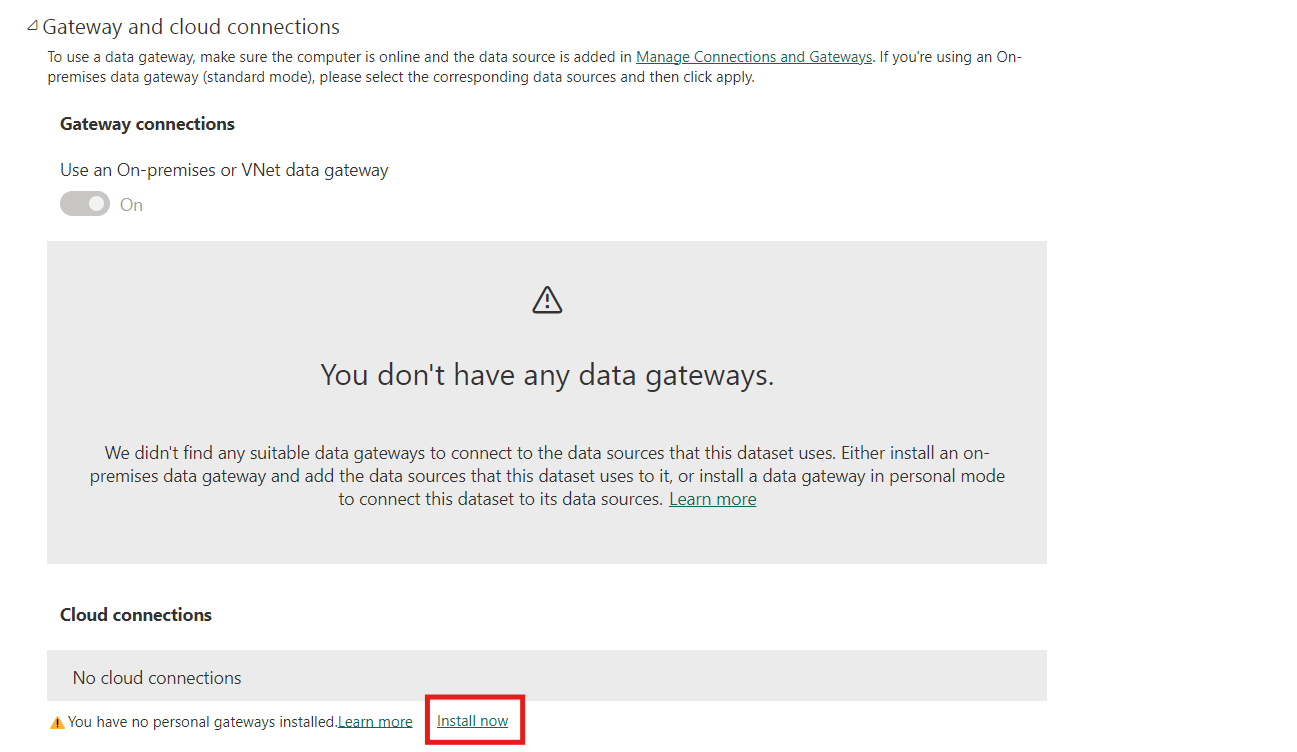Expand the No cloud connections row
This screenshot has height=752, width=1297.
click(x=156, y=677)
